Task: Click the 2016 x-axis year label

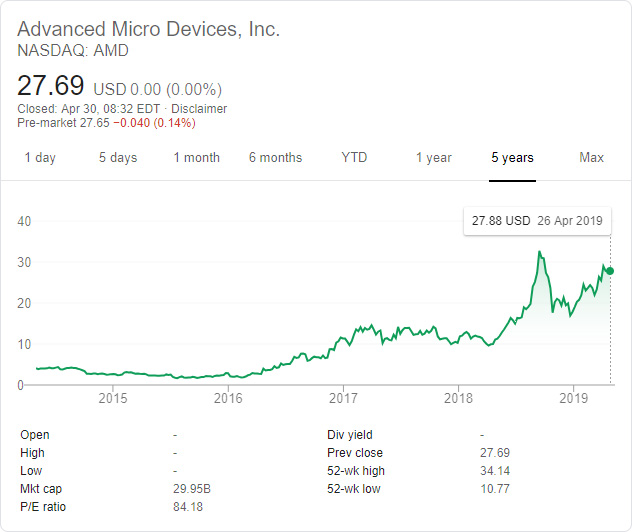Action: (x=228, y=399)
